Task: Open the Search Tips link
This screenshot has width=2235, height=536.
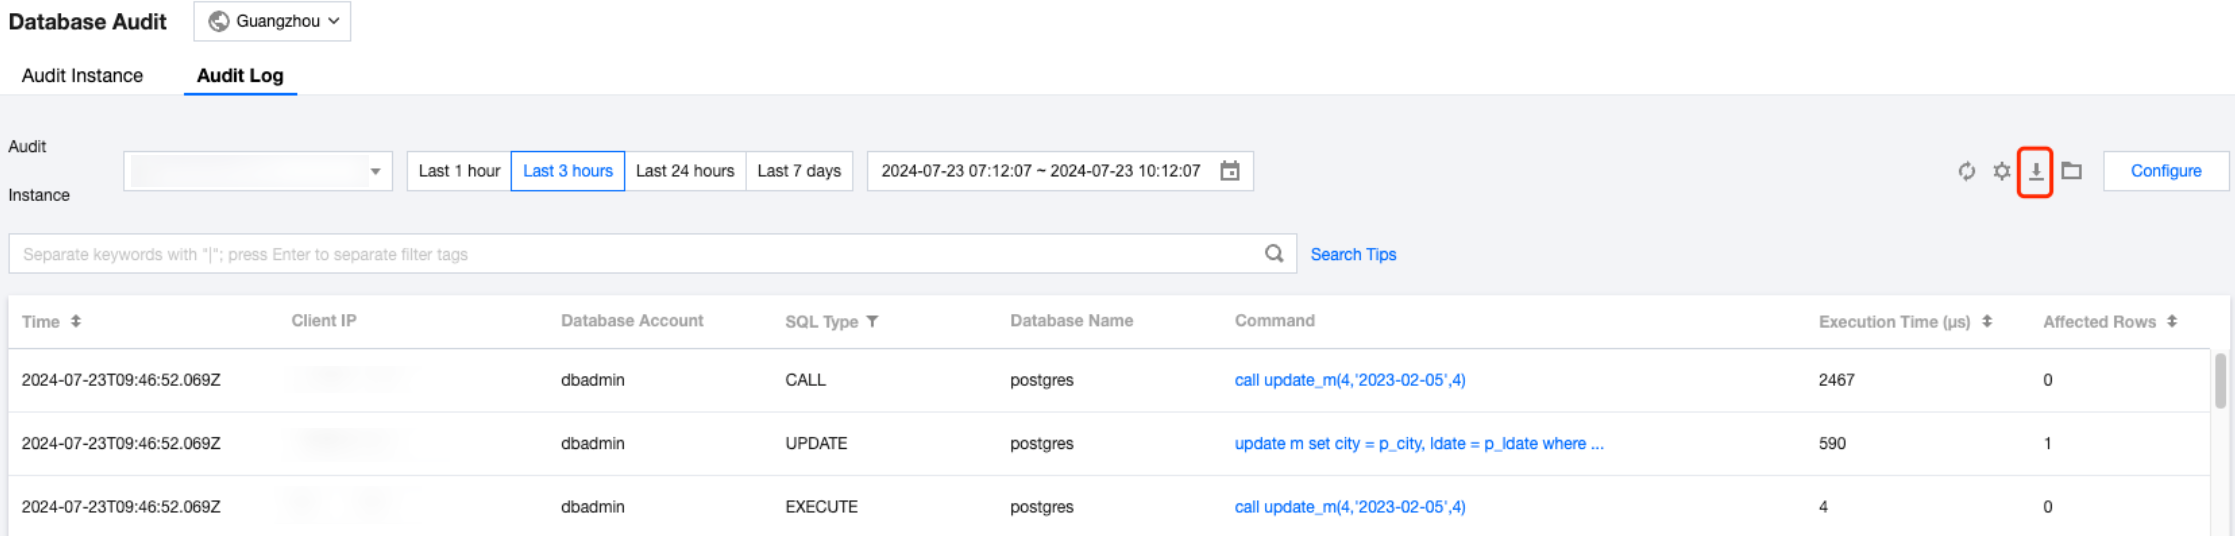Action: (x=1353, y=255)
